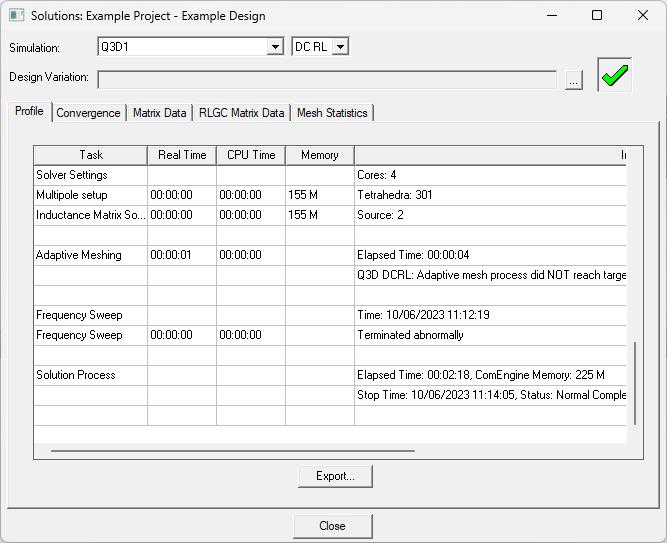Open the DC RL solution type dropdown
This screenshot has height=543, width=667.
pos(339,47)
